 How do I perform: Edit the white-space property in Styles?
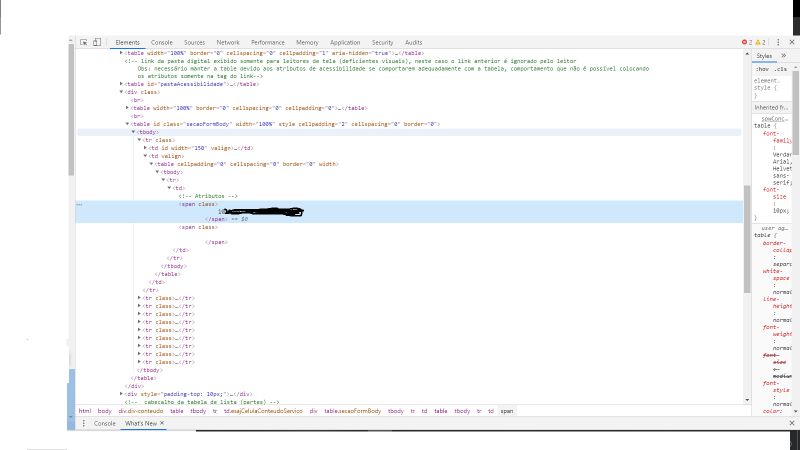pos(776,274)
